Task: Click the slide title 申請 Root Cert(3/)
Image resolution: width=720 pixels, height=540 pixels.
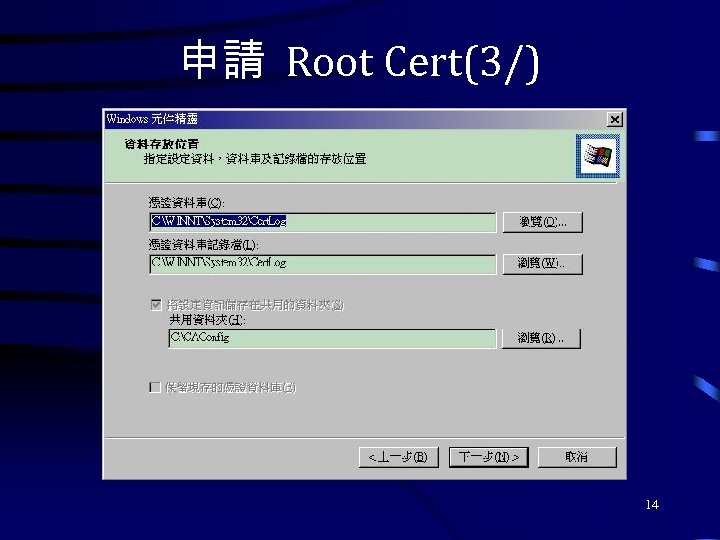Action: click(x=360, y=62)
